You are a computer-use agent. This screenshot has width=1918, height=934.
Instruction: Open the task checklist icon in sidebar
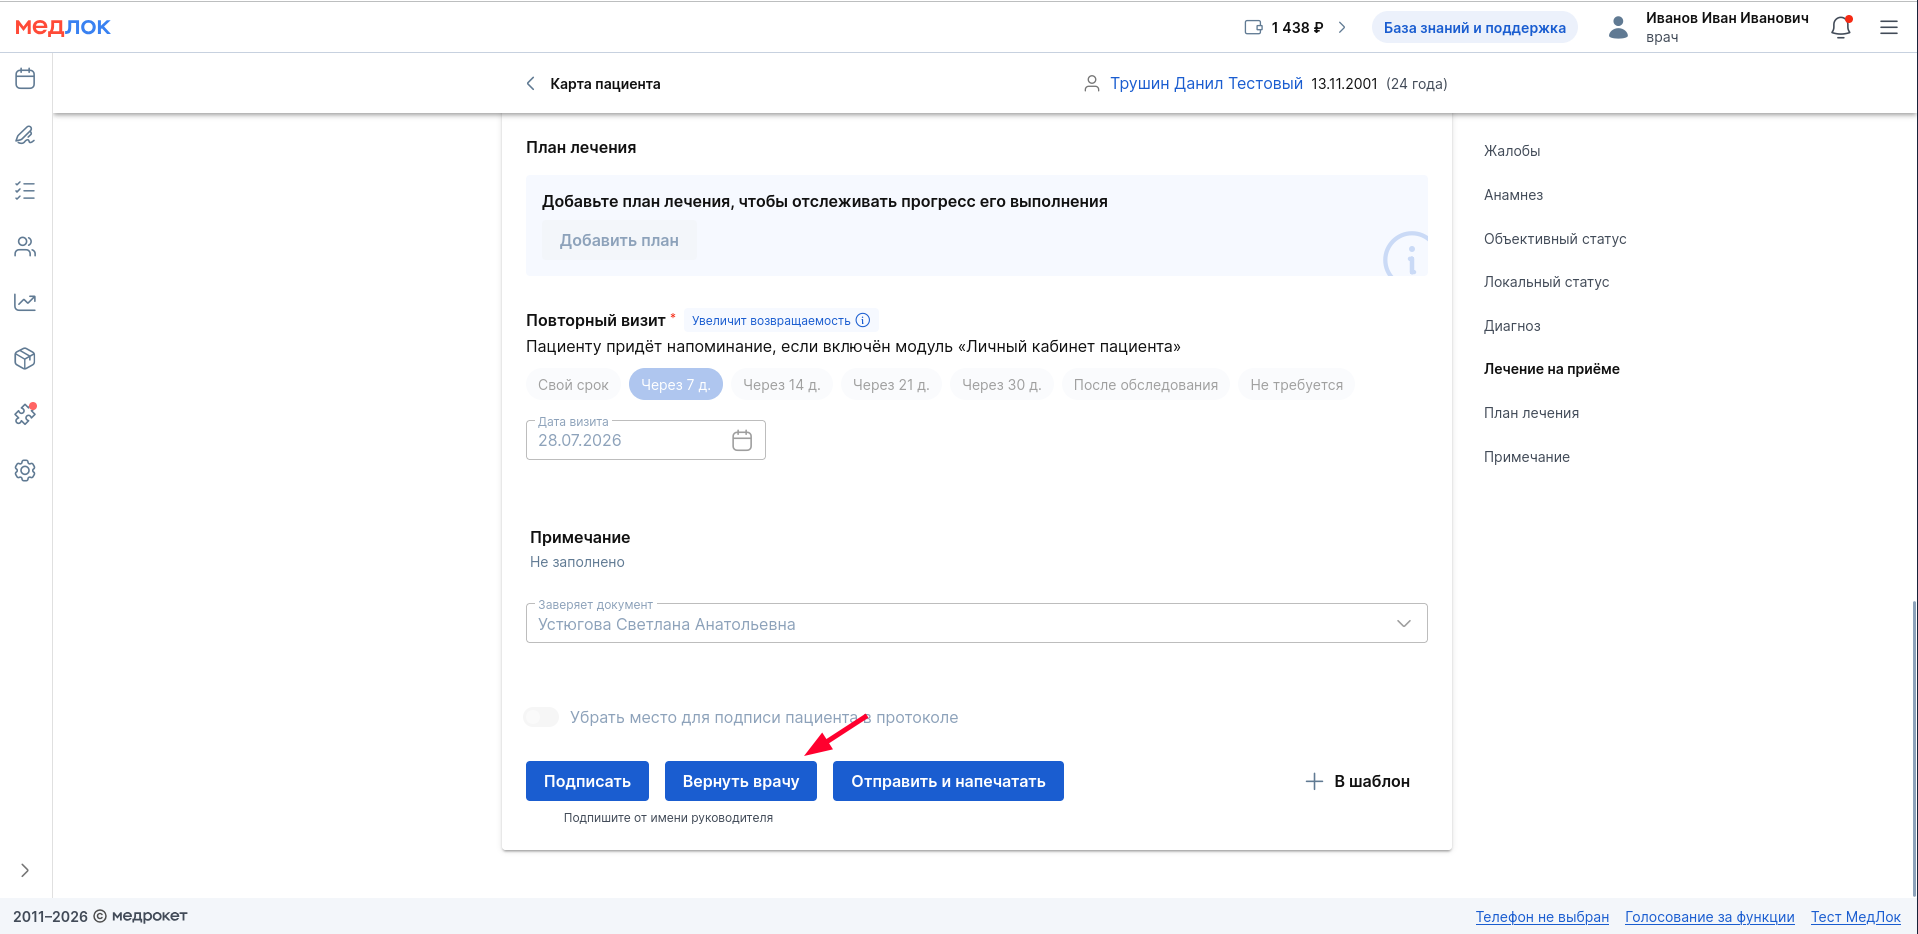coord(25,191)
